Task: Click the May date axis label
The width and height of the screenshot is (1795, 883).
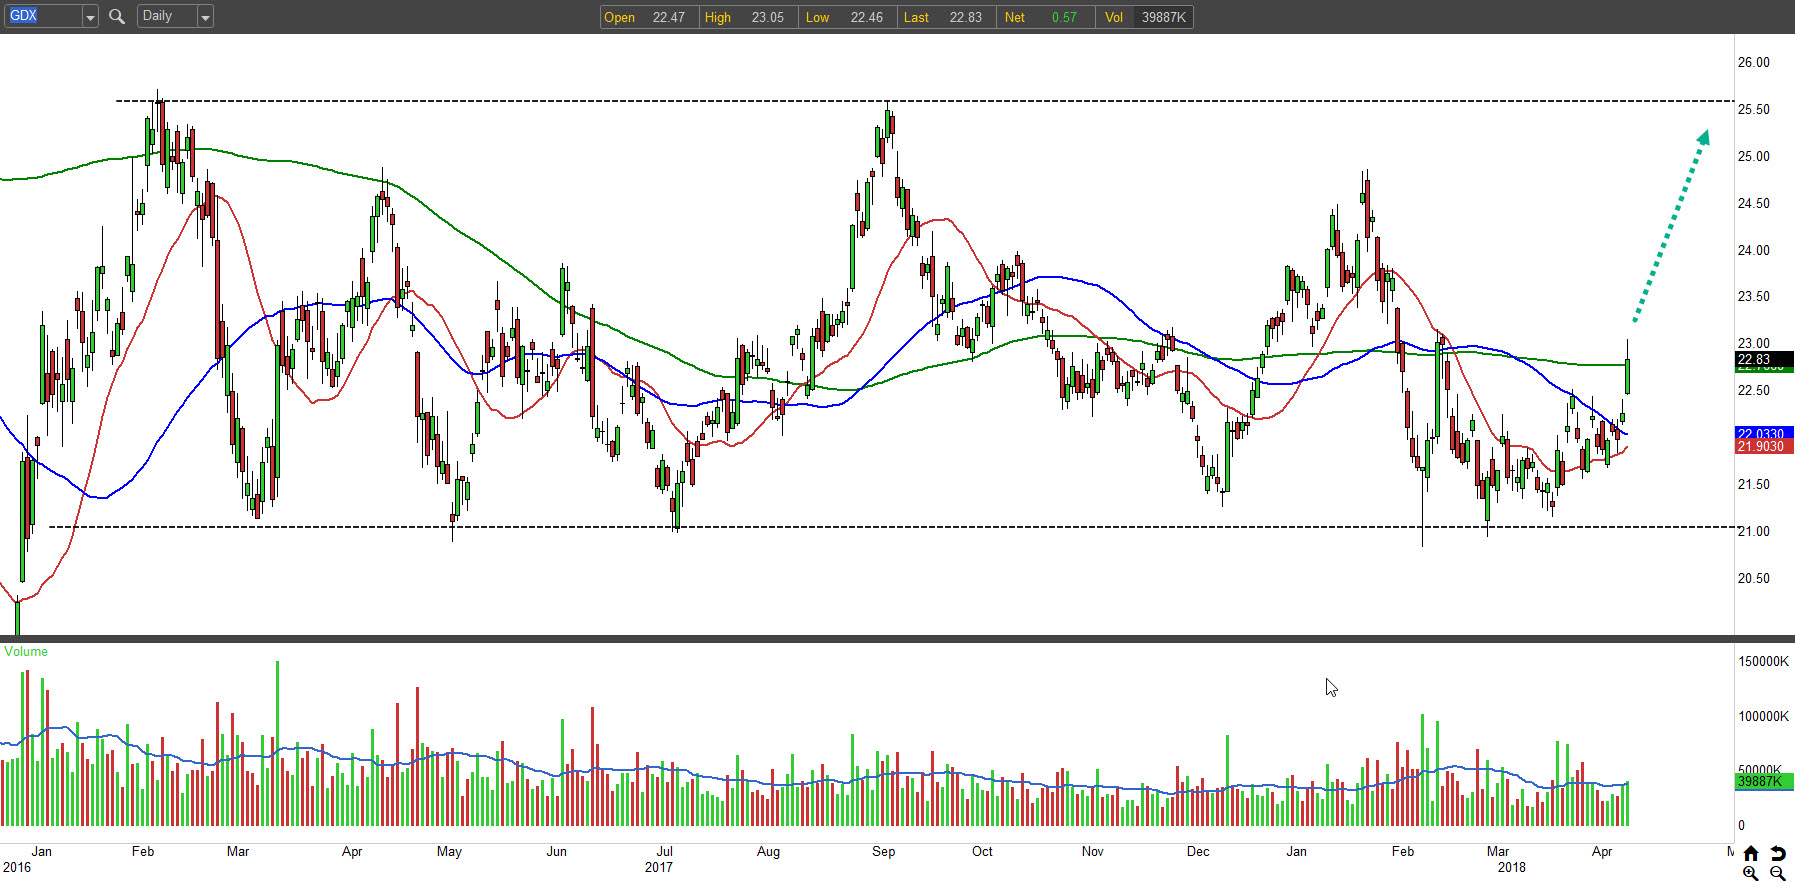Action: click(x=449, y=851)
